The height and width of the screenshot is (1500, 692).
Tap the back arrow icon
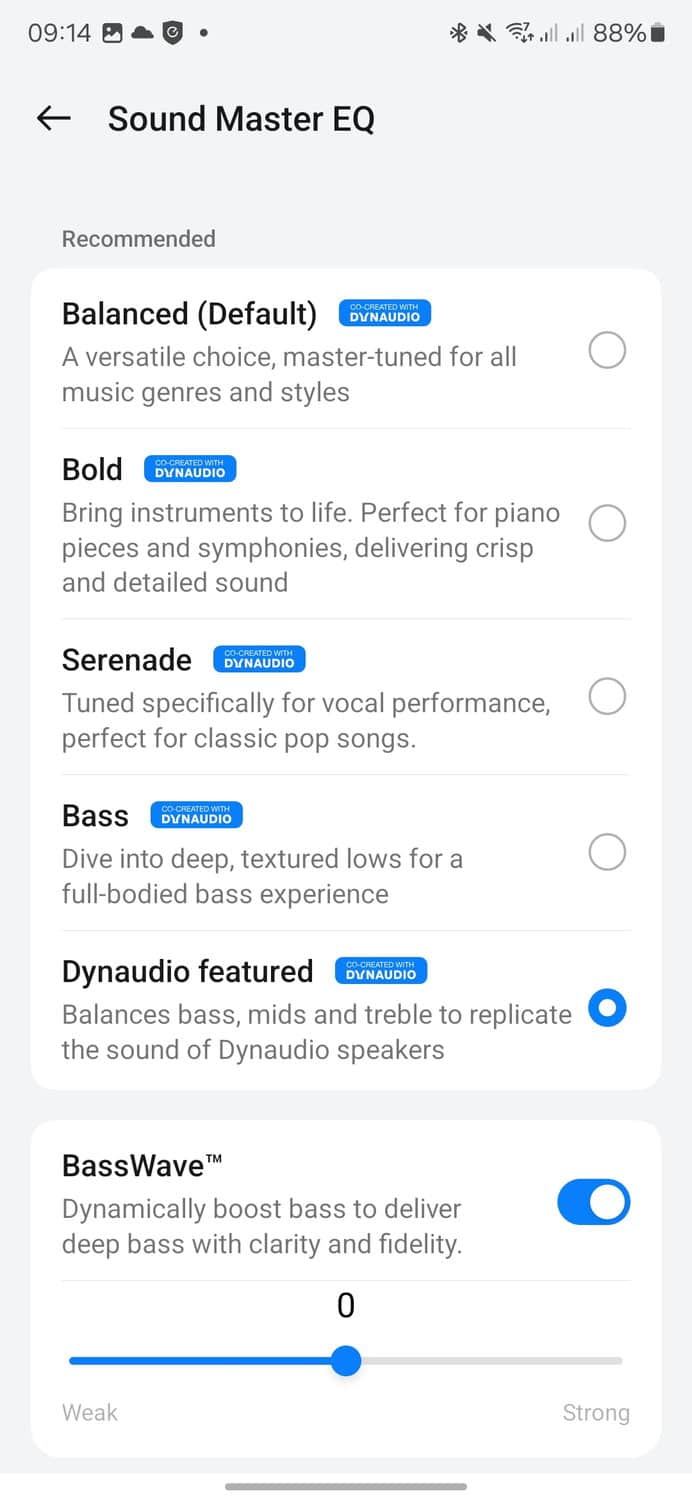point(54,119)
